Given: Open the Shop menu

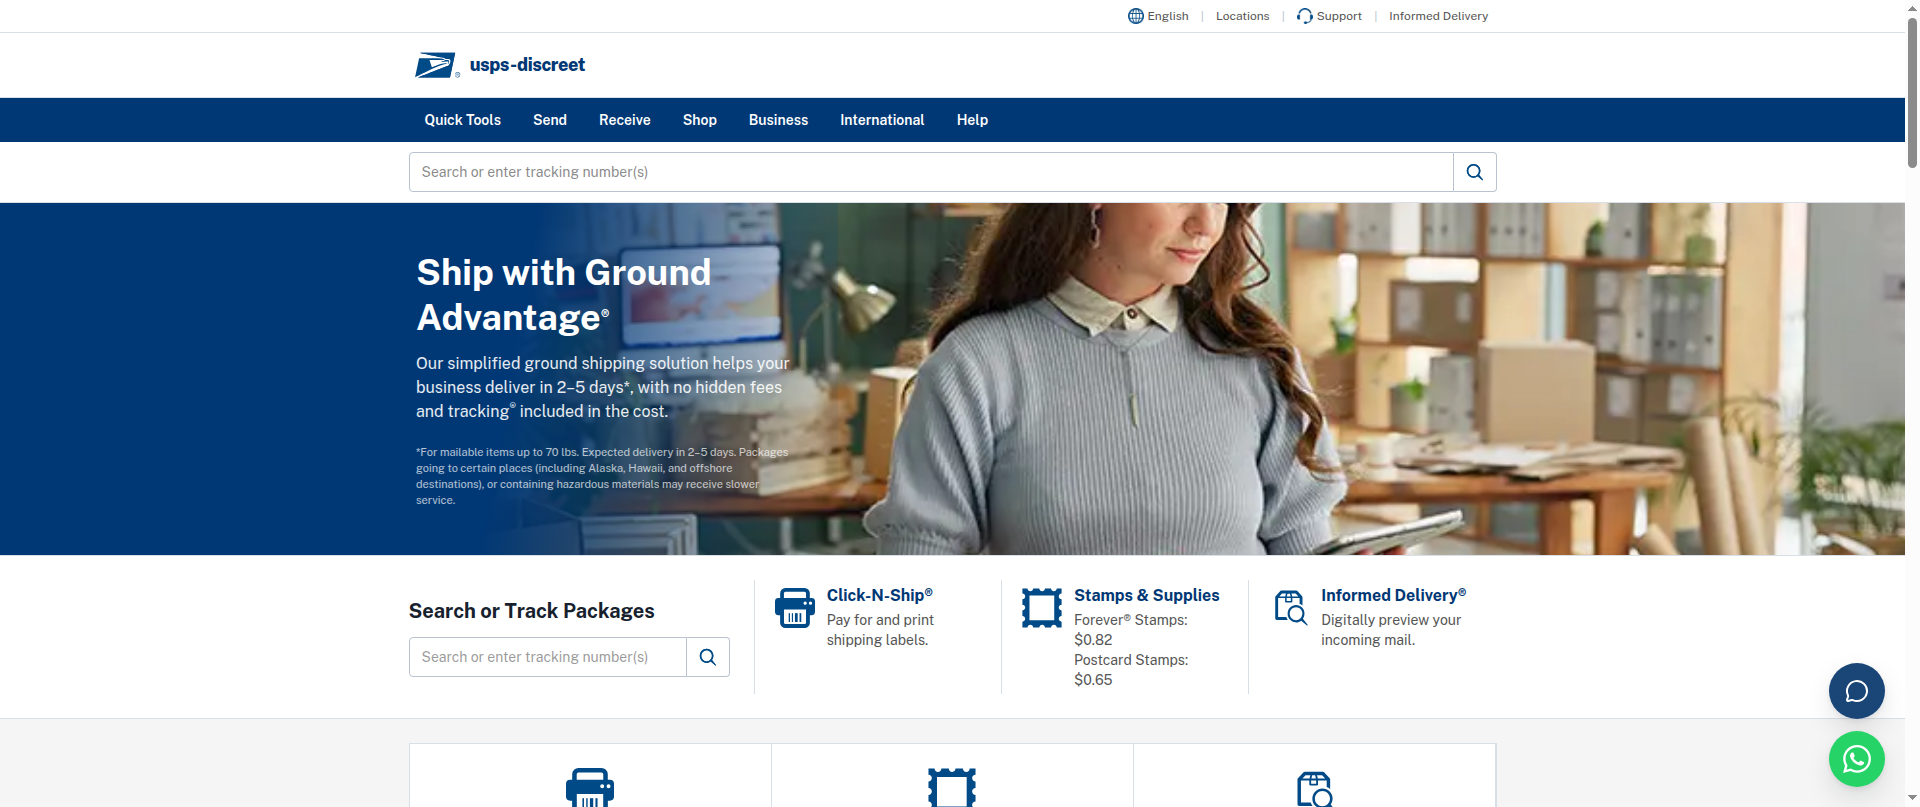Looking at the screenshot, I should click(700, 120).
